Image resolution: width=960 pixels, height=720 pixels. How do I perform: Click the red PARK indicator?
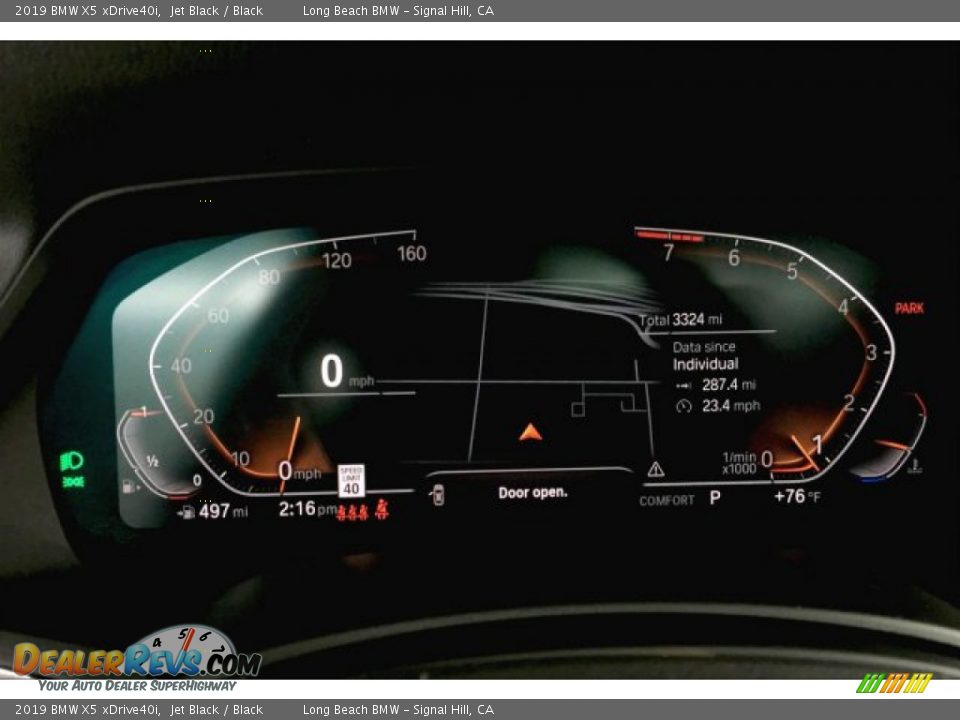click(909, 308)
